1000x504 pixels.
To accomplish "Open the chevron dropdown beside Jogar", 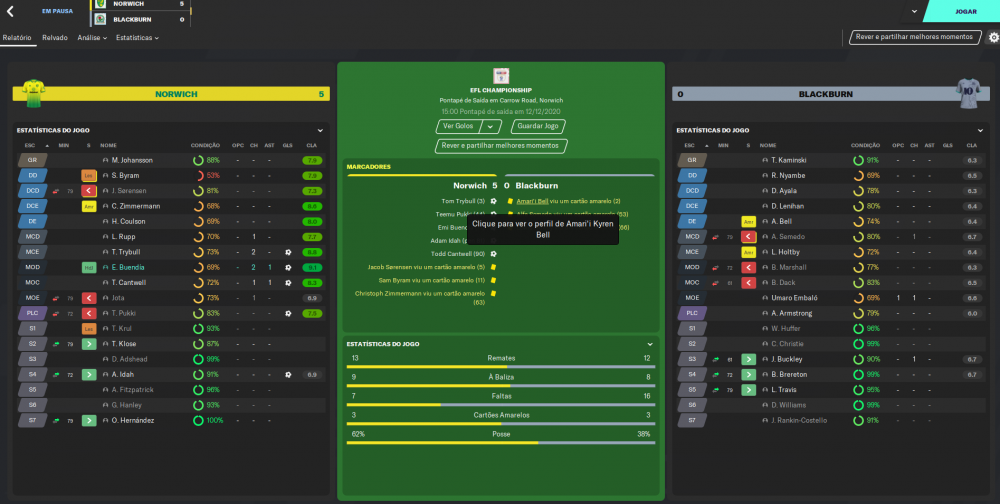I will pos(914,11).
